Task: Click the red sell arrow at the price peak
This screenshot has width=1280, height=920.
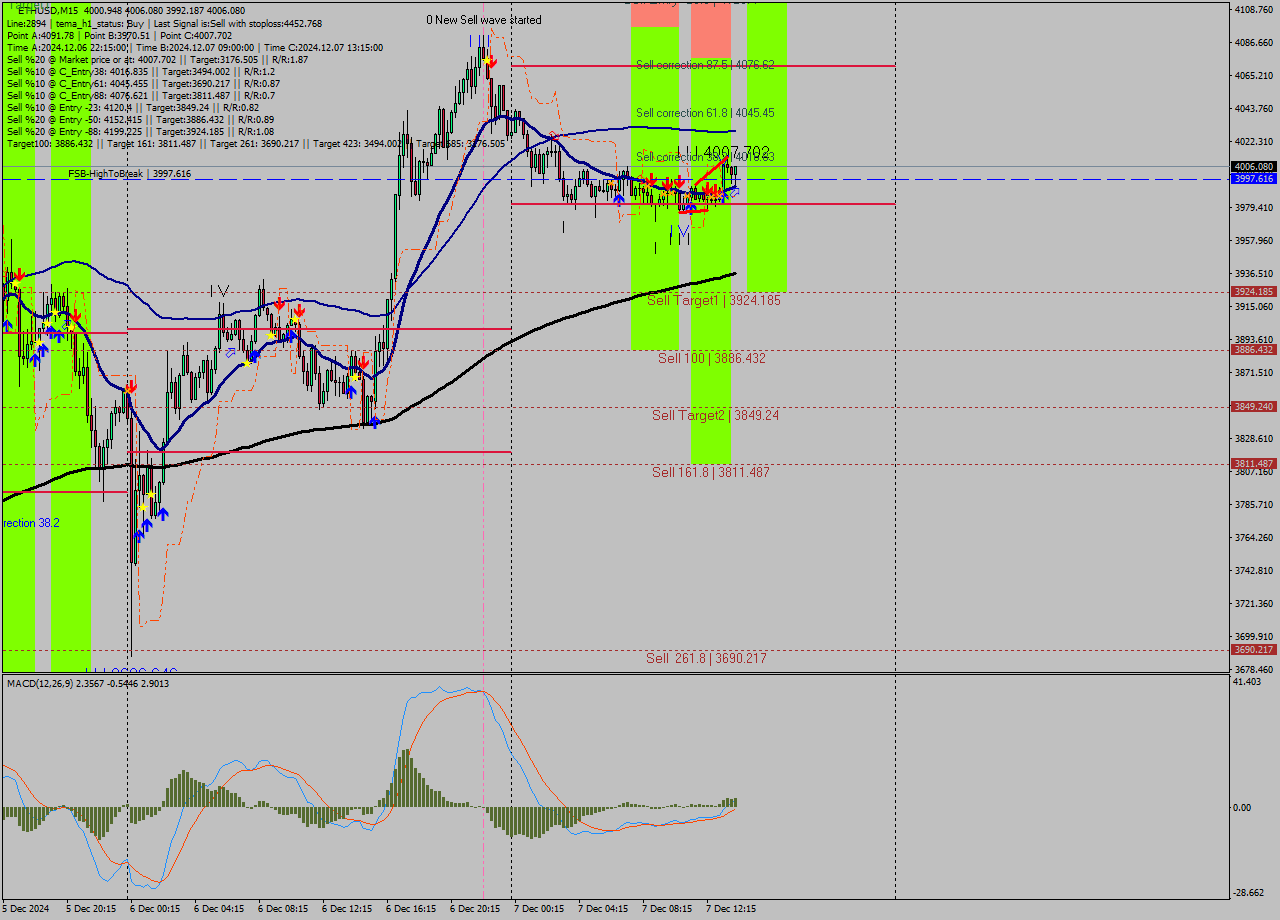Action: [489, 61]
